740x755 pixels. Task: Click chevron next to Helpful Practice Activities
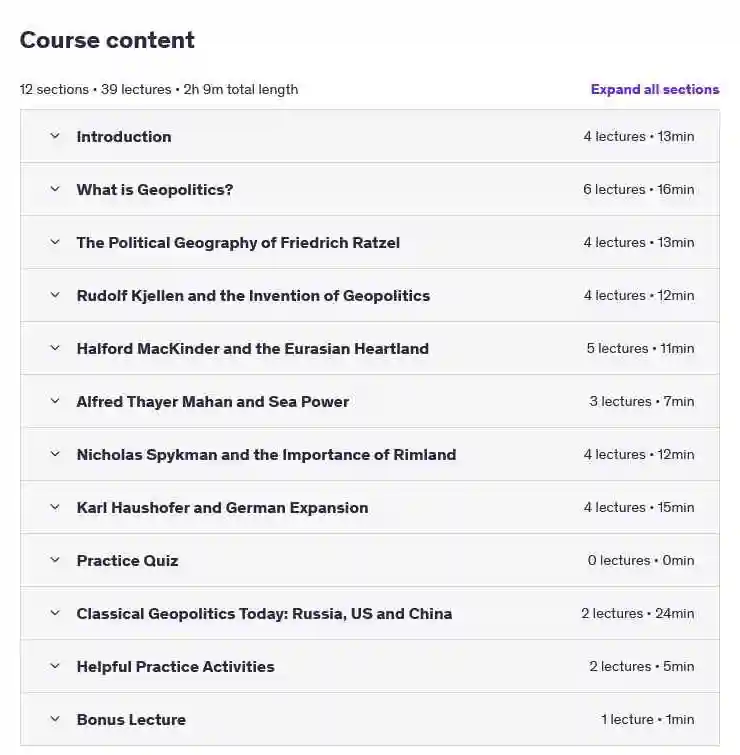[55, 666]
